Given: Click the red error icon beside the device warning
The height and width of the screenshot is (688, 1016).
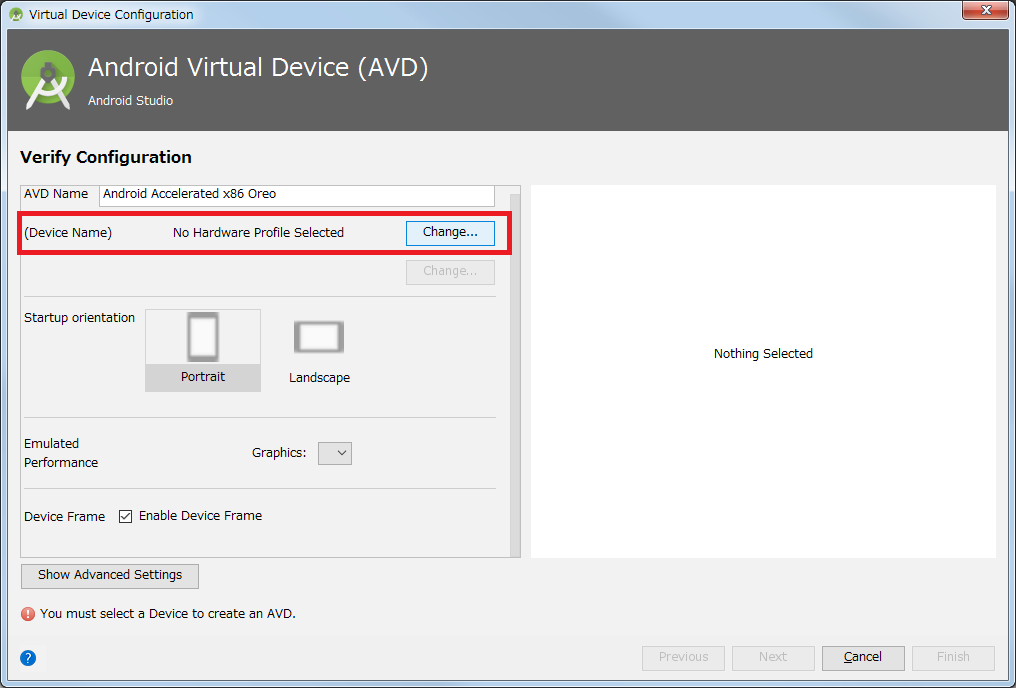Looking at the screenshot, I should (28, 613).
